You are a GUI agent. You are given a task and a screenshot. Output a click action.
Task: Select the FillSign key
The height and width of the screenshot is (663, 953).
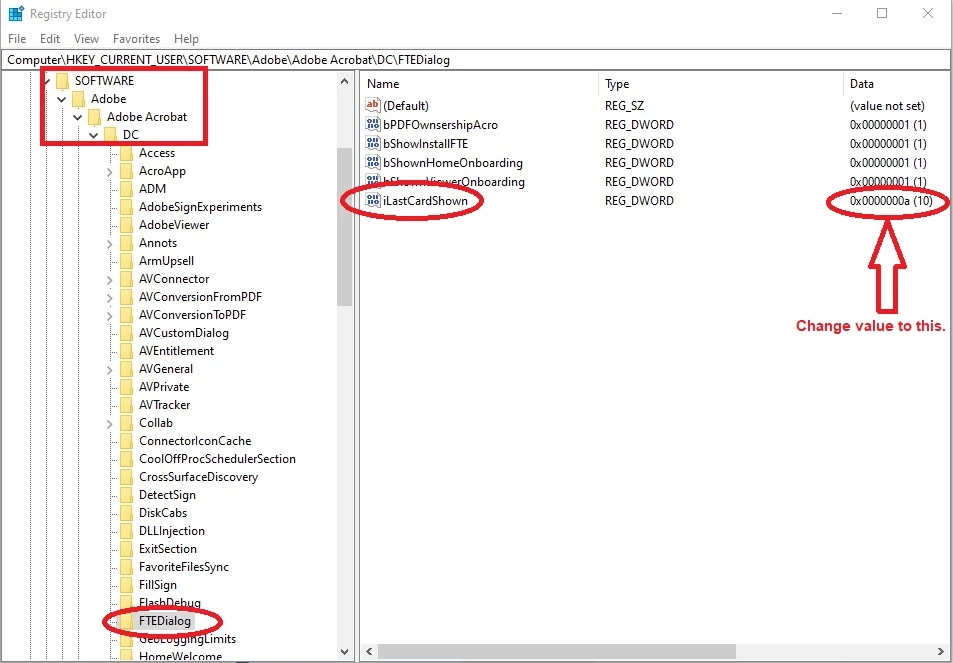[x=157, y=585]
